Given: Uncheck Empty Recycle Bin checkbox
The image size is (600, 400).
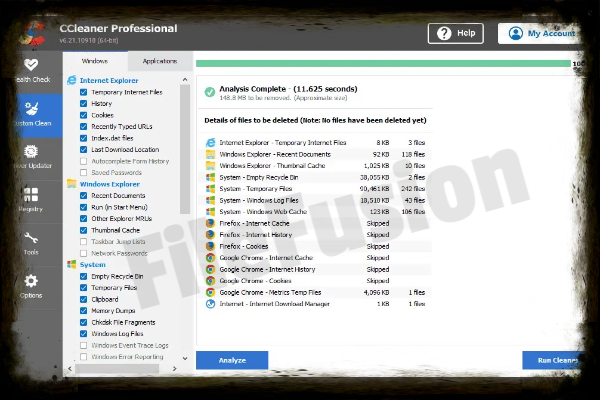Looking at the screenshot, I should [83, 276].
